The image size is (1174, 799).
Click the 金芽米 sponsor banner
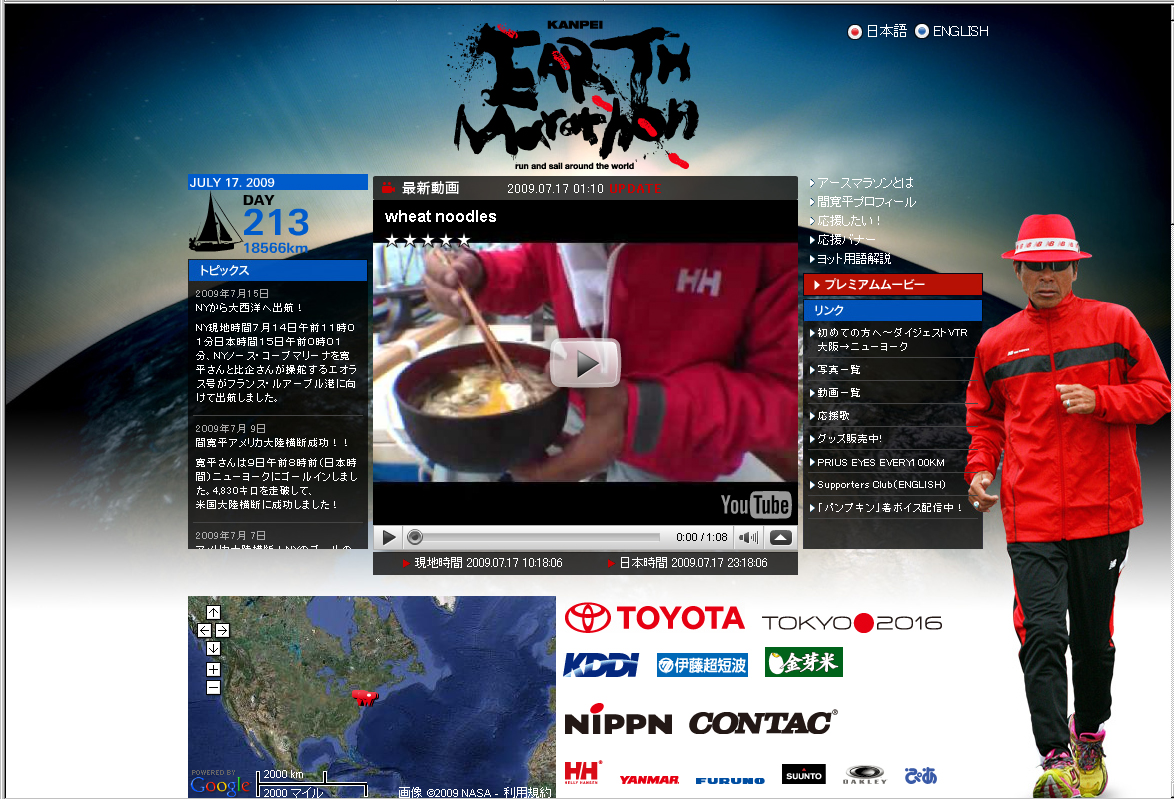pyautogui.click(x=803, y=662)
